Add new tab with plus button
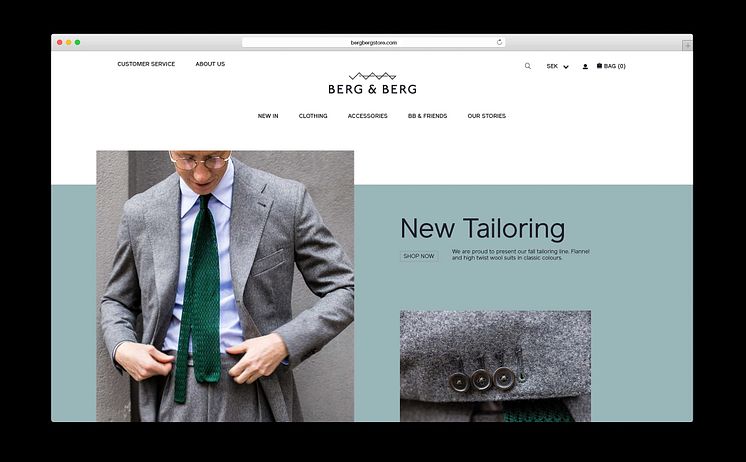This screenshot has height=462, width=746. pos(687,46)
